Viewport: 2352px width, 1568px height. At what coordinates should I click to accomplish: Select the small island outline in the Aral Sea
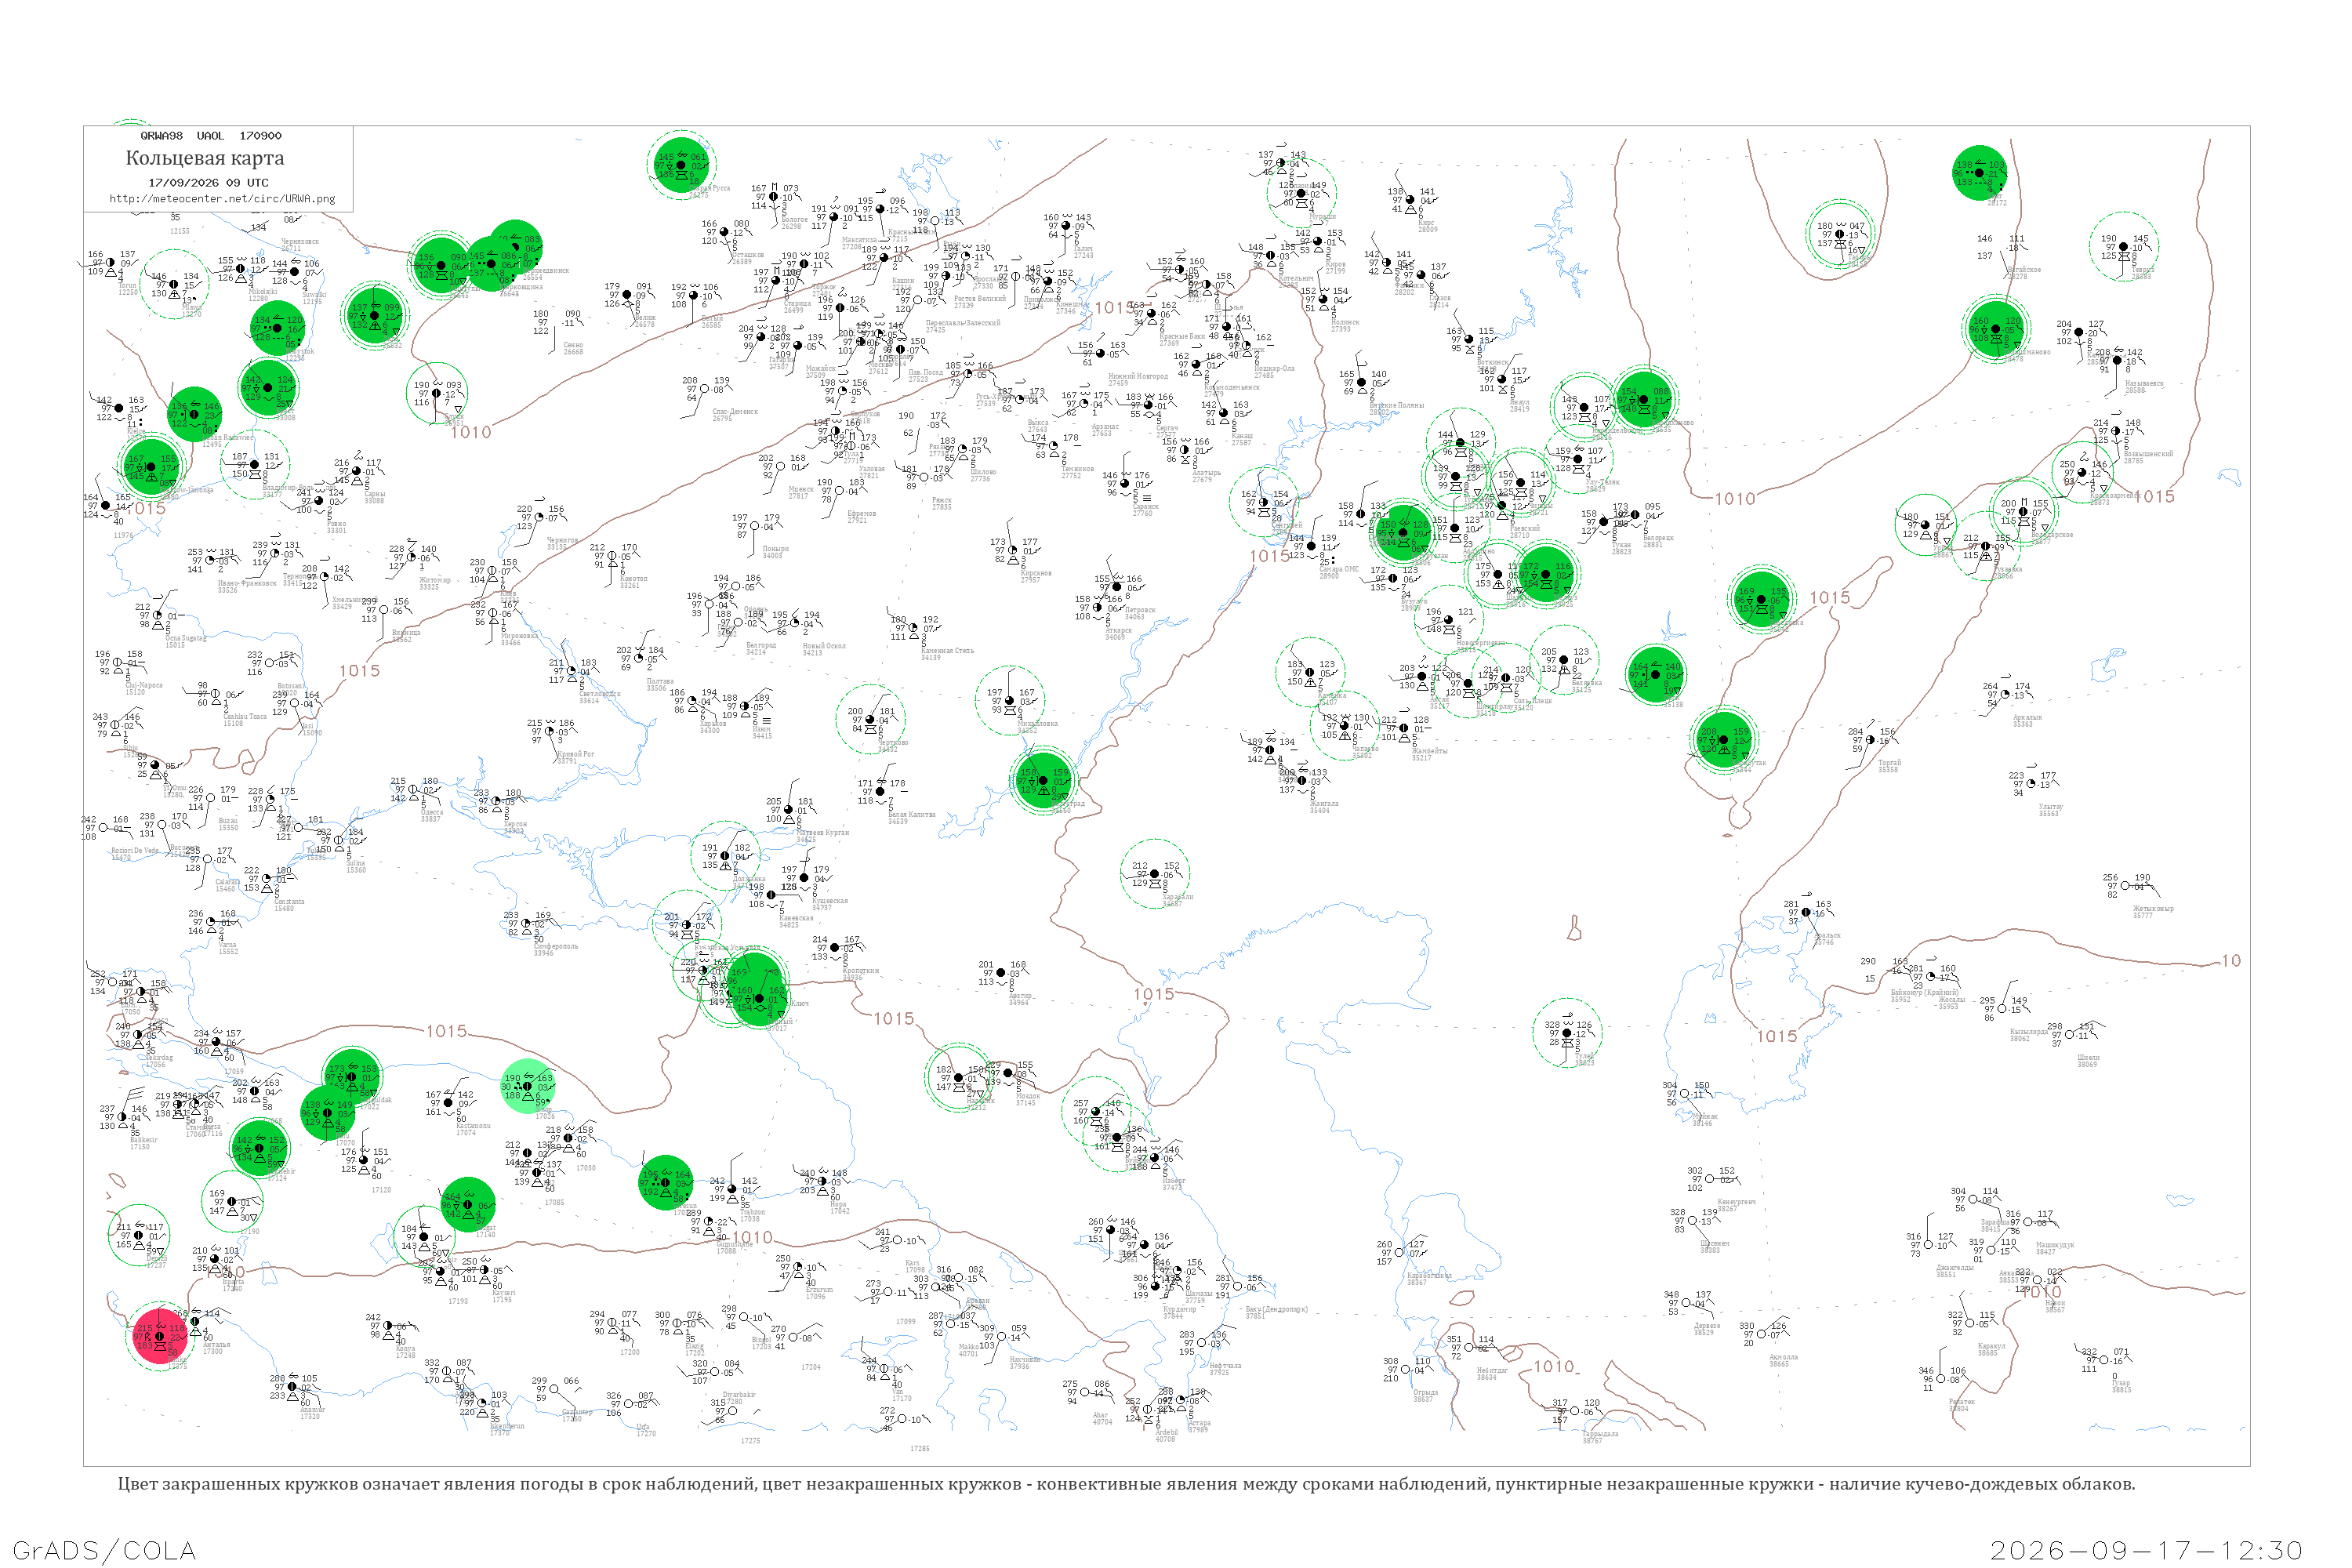[x=1574, y=929]
